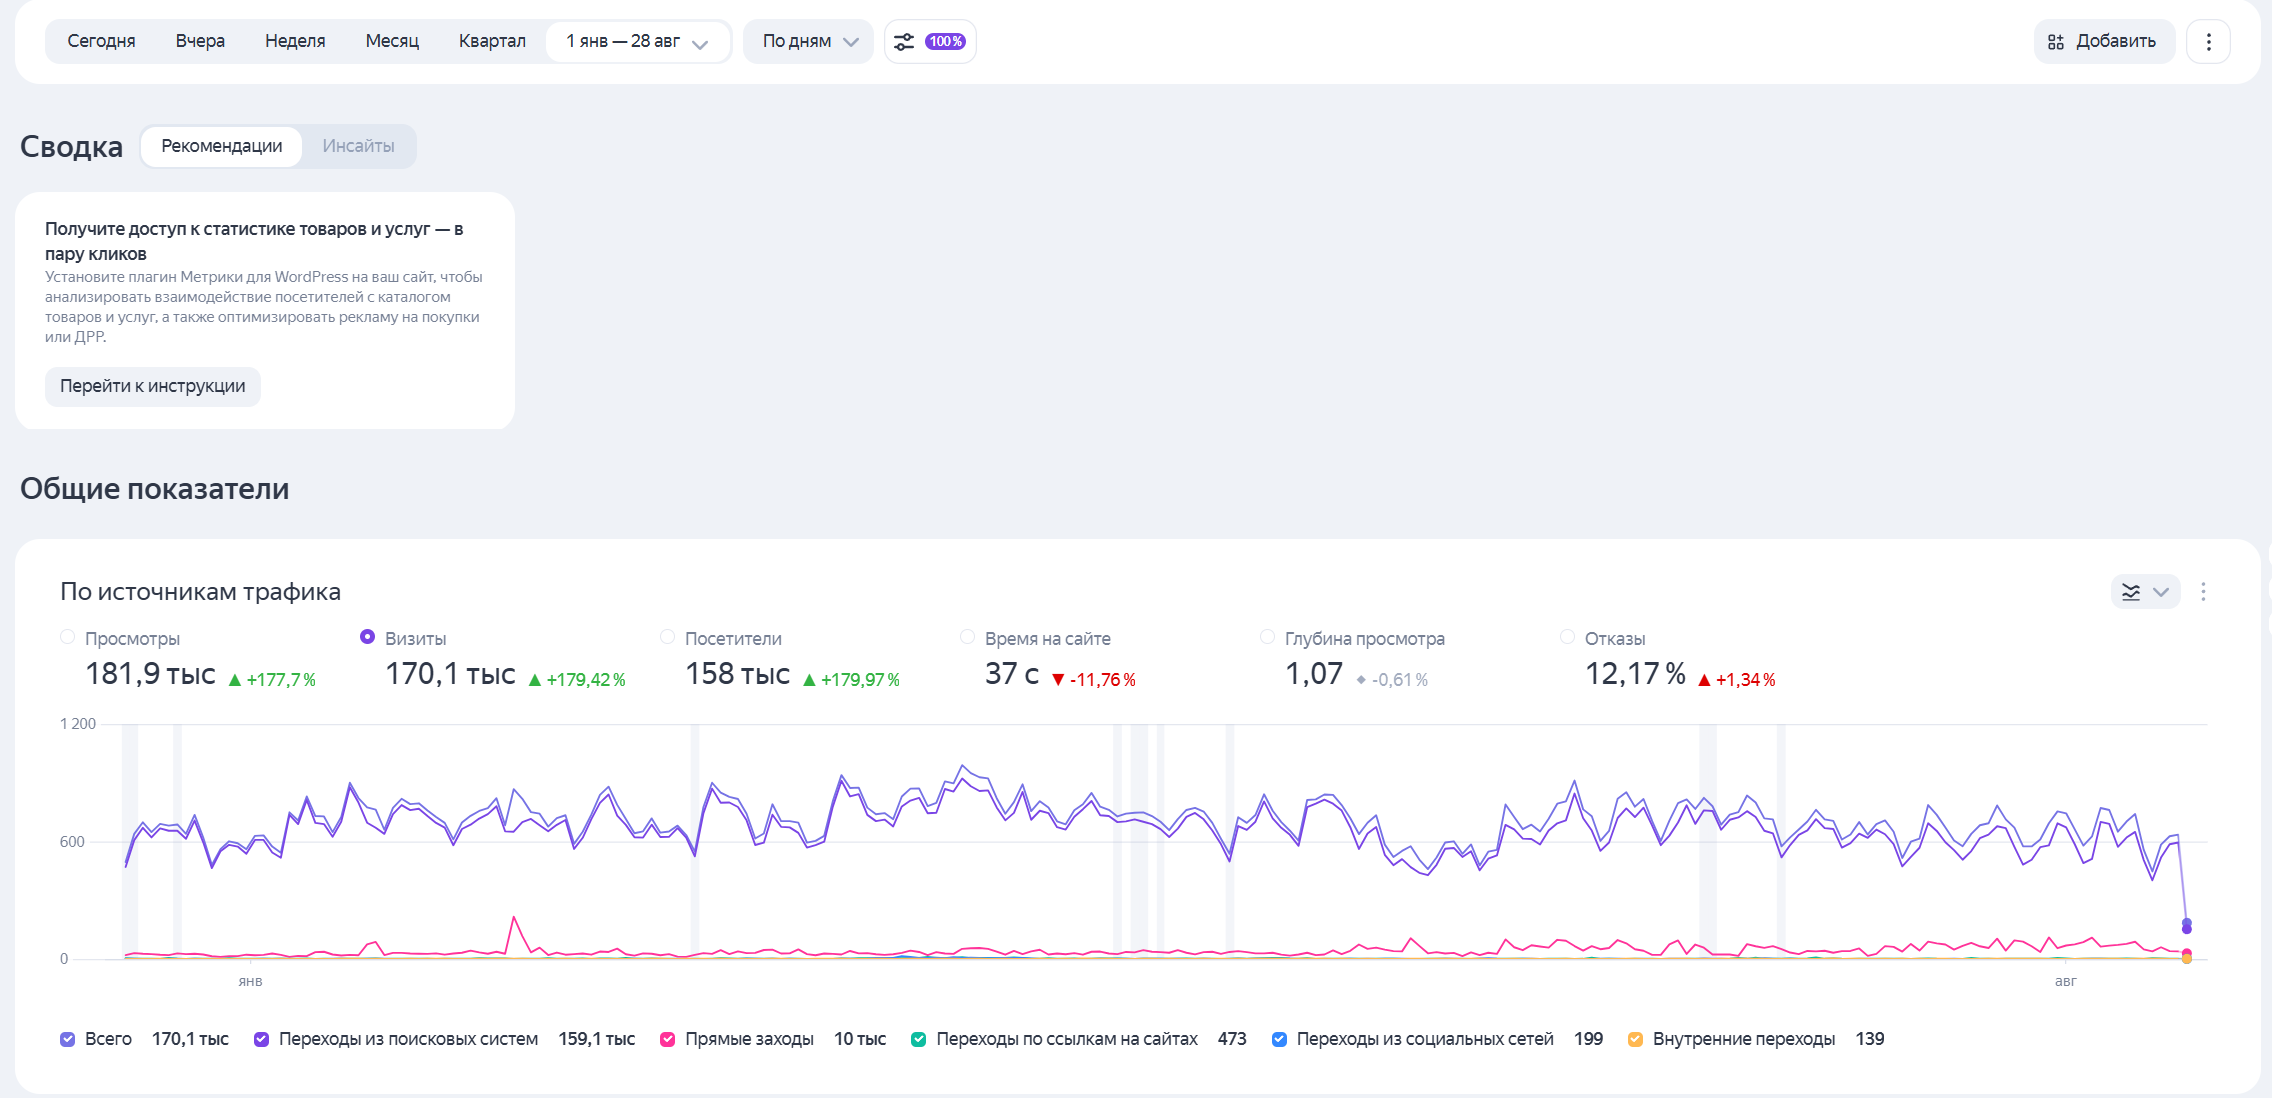This screenshot has height=1098, width=2272.
Task: Click green arrow next to +179,42%
Action: click(534, 680)
